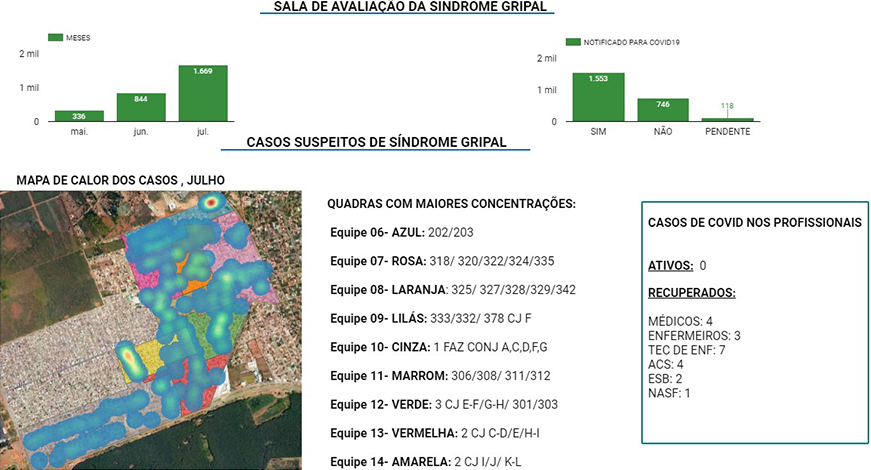Click QUADRAS COM MAIORES CONCENTRAÇÕES heading

click(451, 203)
